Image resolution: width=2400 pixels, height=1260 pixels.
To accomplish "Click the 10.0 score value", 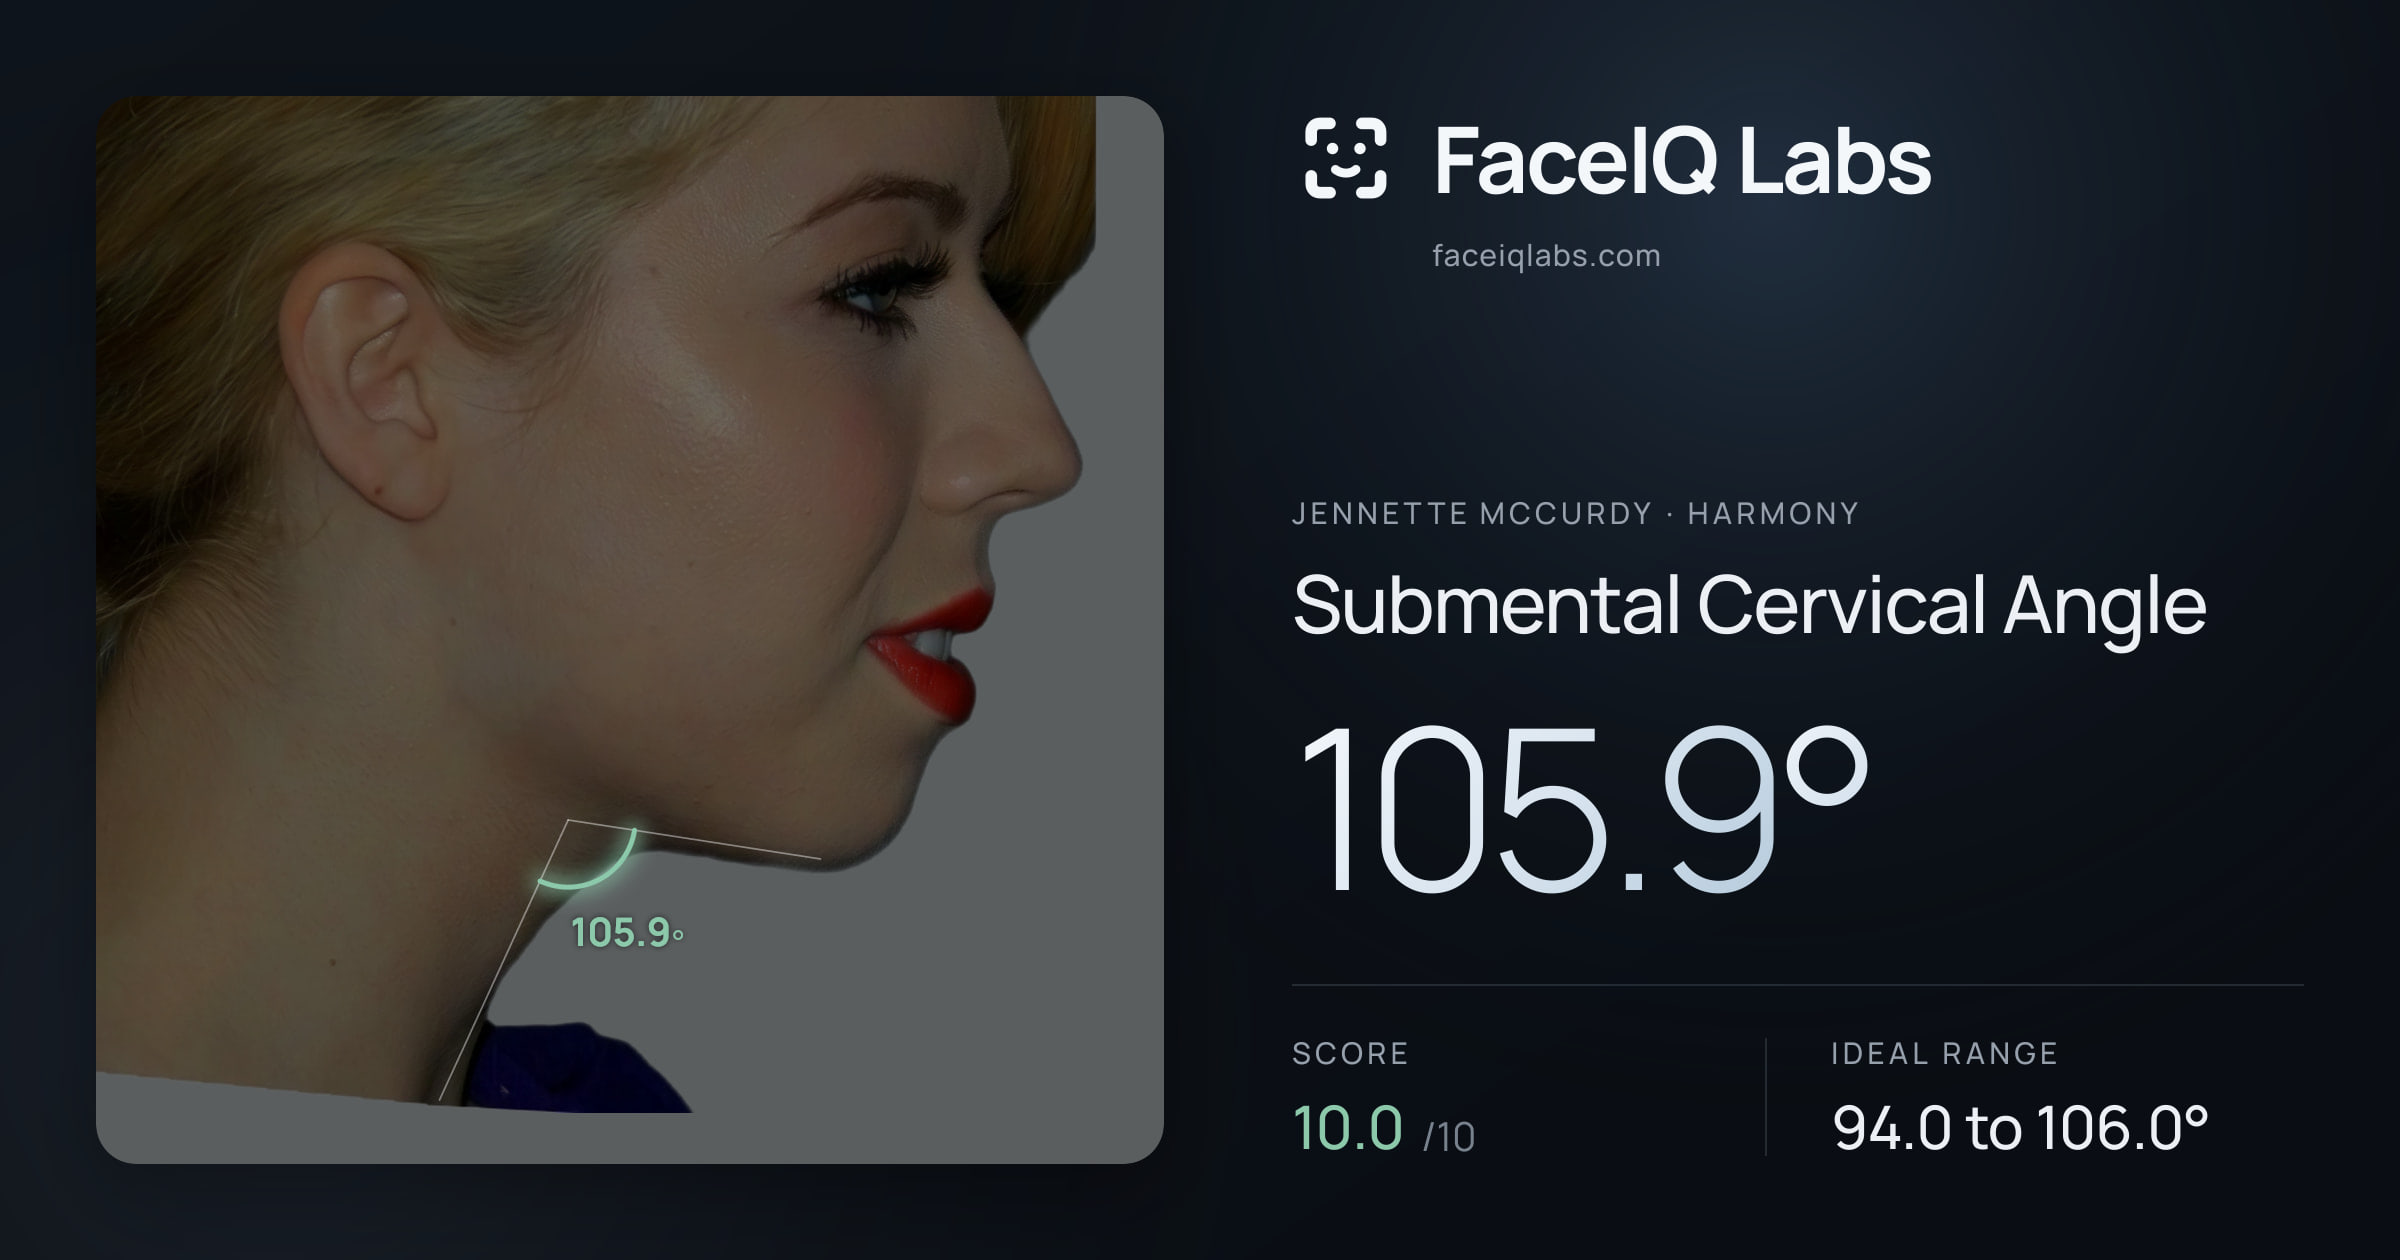I will click(x=1347, y=1128).
